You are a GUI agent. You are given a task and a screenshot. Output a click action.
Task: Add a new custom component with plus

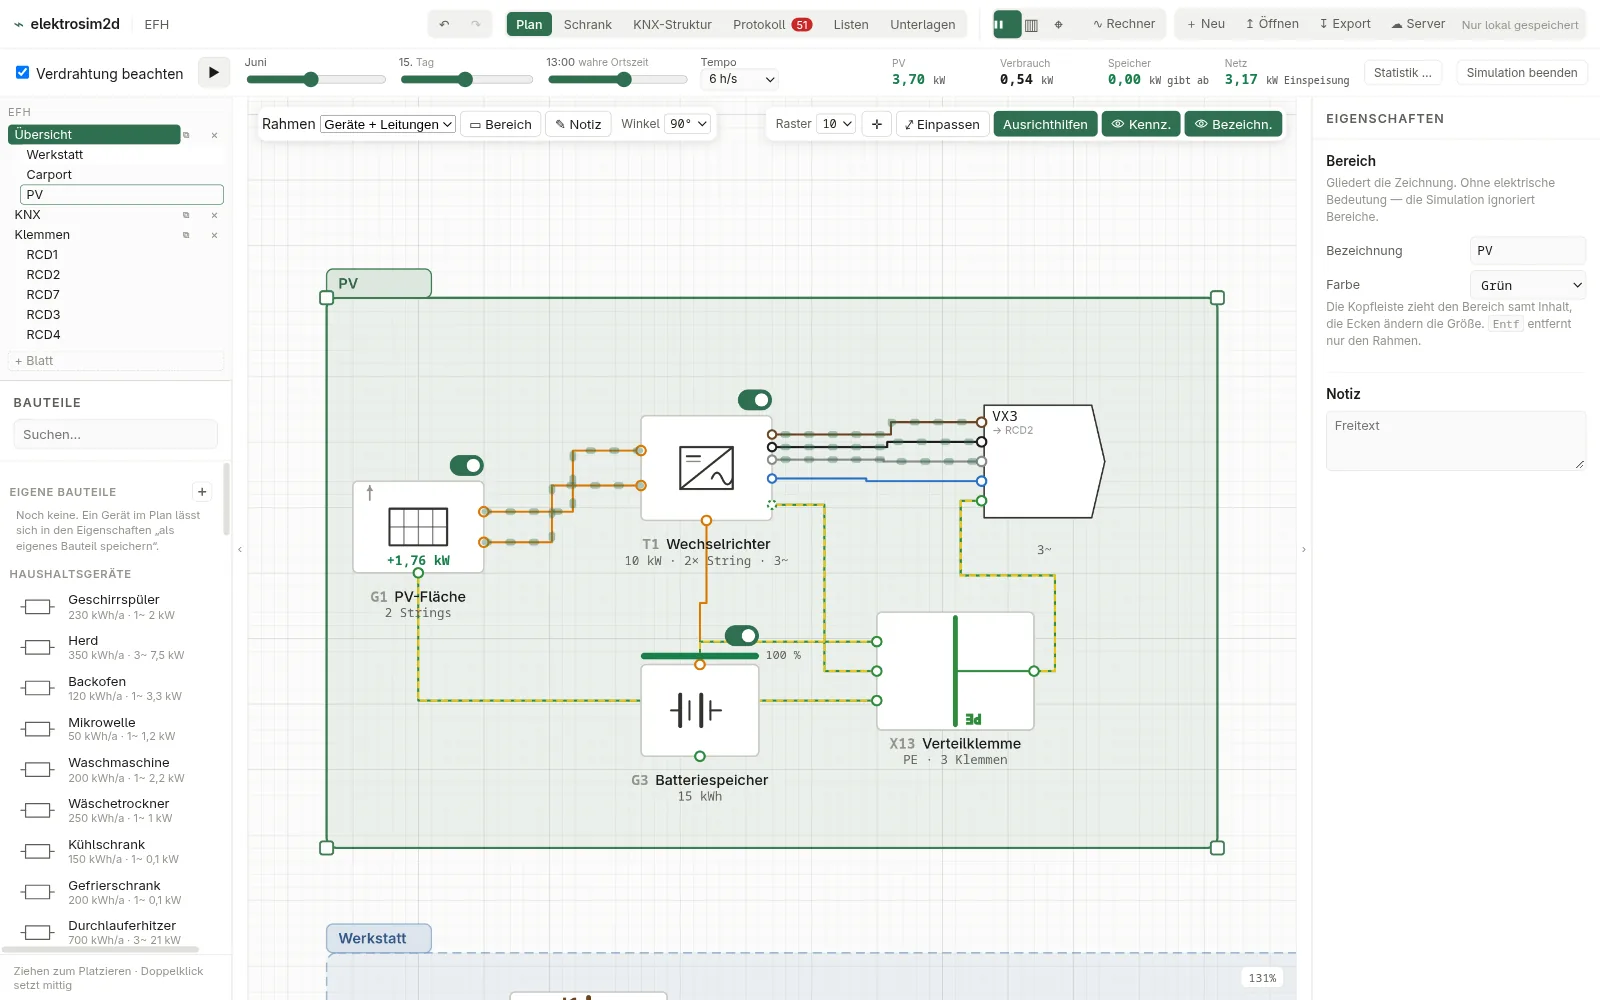point(202,491)
